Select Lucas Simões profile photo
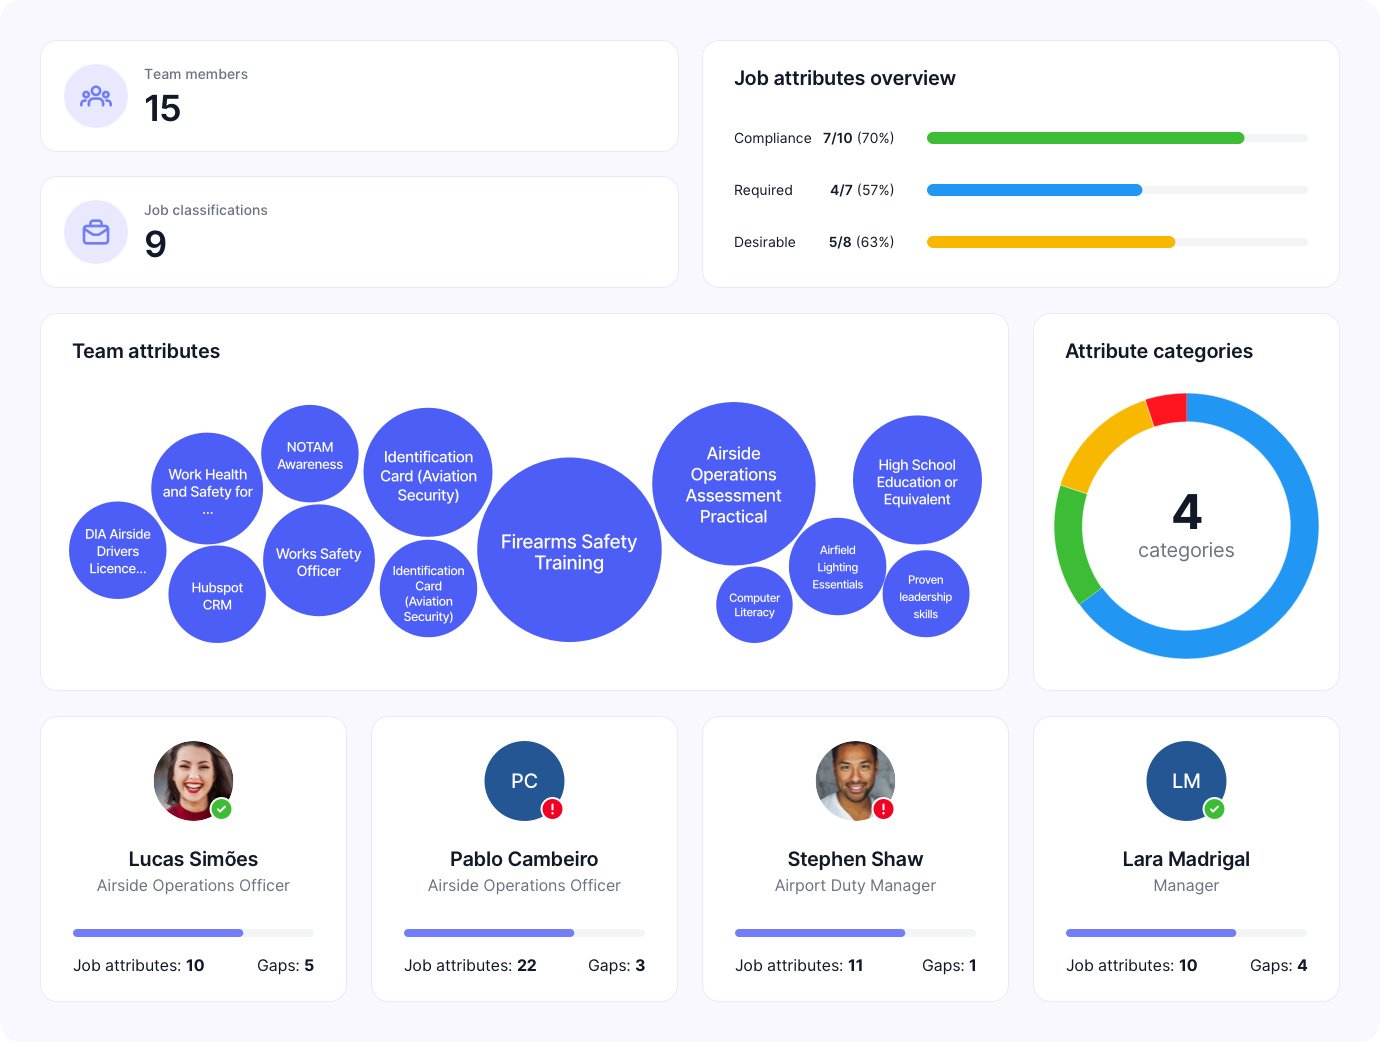Viewport: 1380px width, 1042px height. (x=191, y=779)
